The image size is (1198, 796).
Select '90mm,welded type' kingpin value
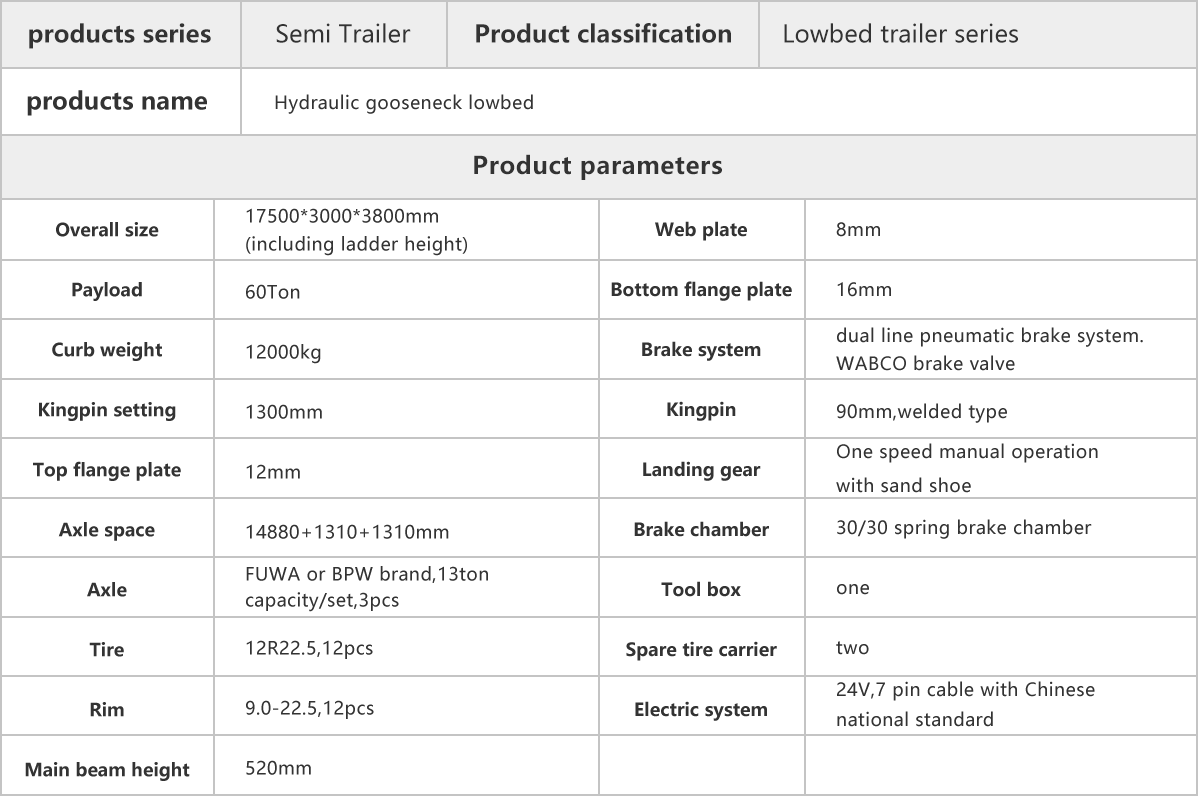[x=921, y=412]
